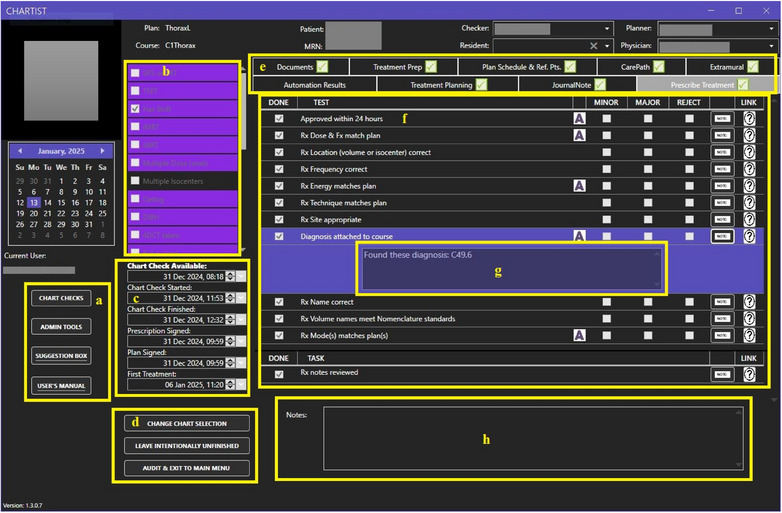Open the First Treatment date picker dropdown
This screenshot has height=513, width=782.
coord(241,385)
